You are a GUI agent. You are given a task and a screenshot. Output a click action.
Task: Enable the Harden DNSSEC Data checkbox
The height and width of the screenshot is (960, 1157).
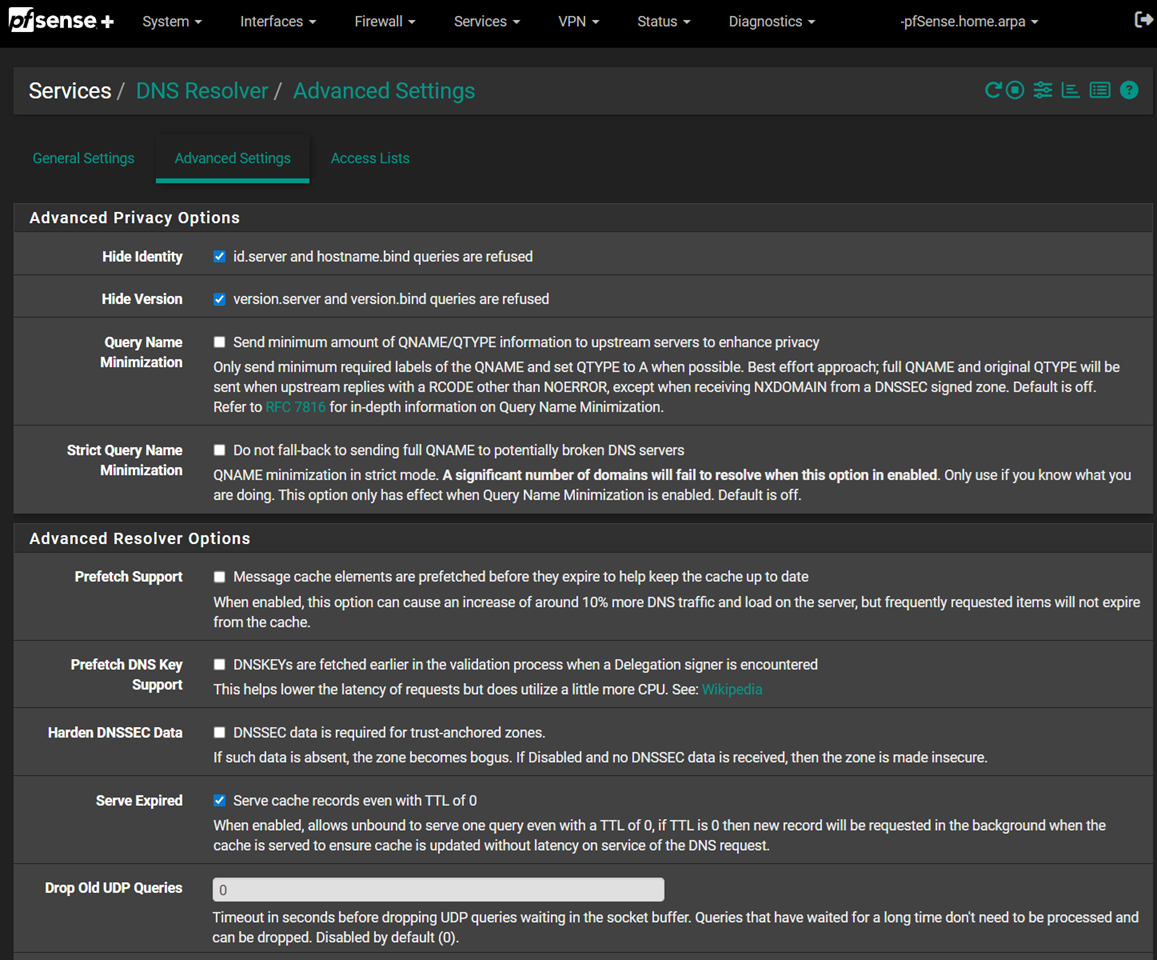[219, 733]
